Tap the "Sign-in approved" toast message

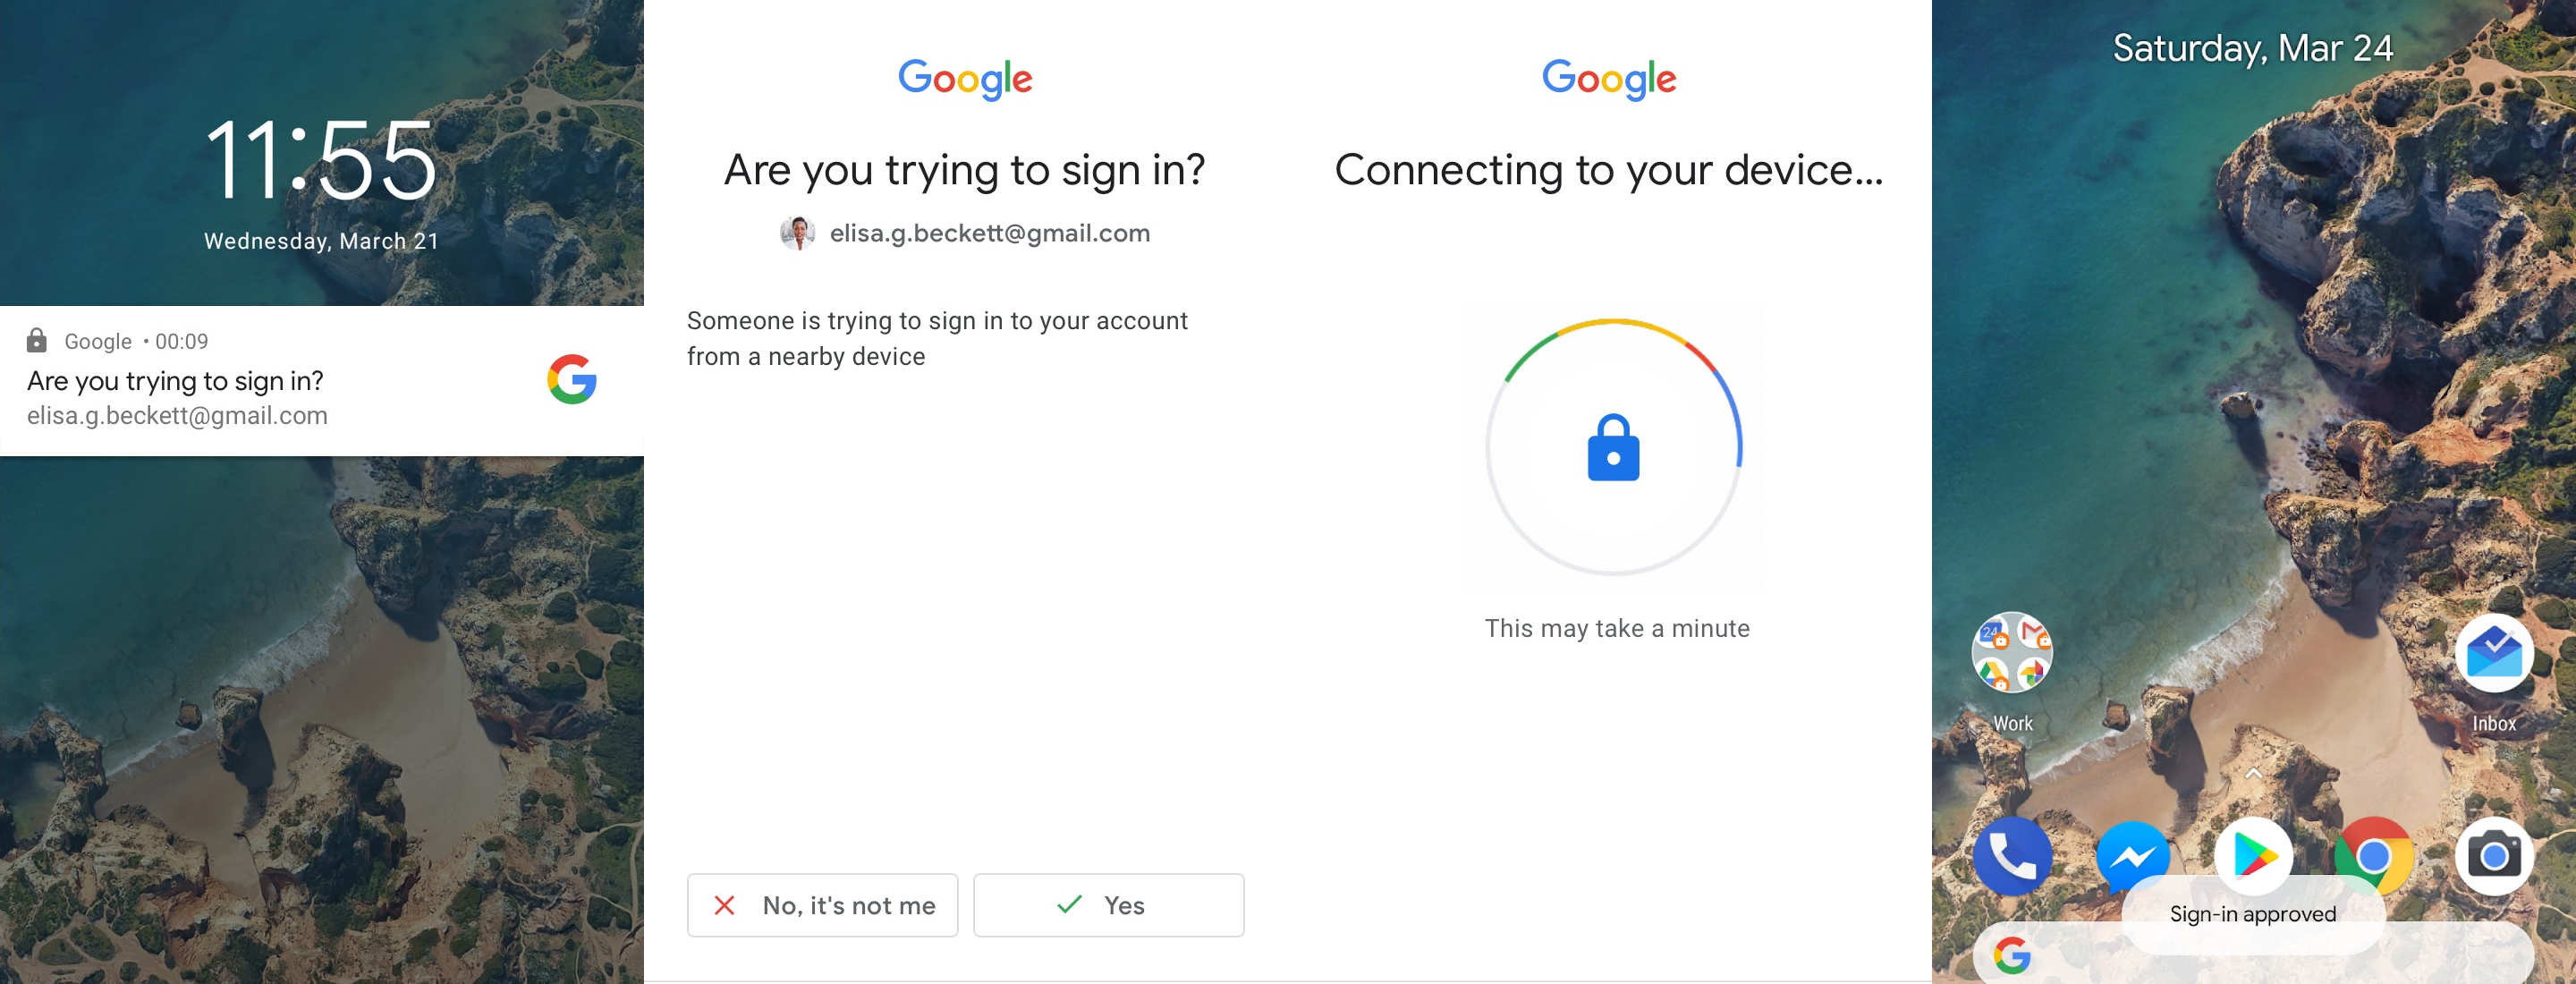[x=2252, y=914]
